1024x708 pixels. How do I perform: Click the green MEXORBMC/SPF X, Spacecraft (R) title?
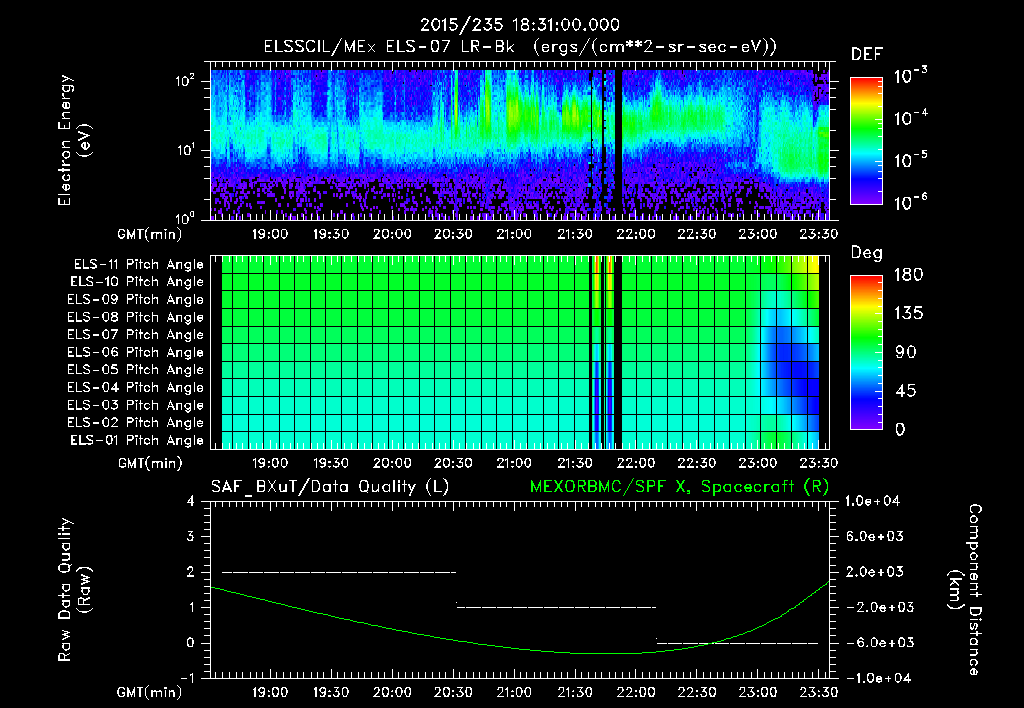pos(680,487)
